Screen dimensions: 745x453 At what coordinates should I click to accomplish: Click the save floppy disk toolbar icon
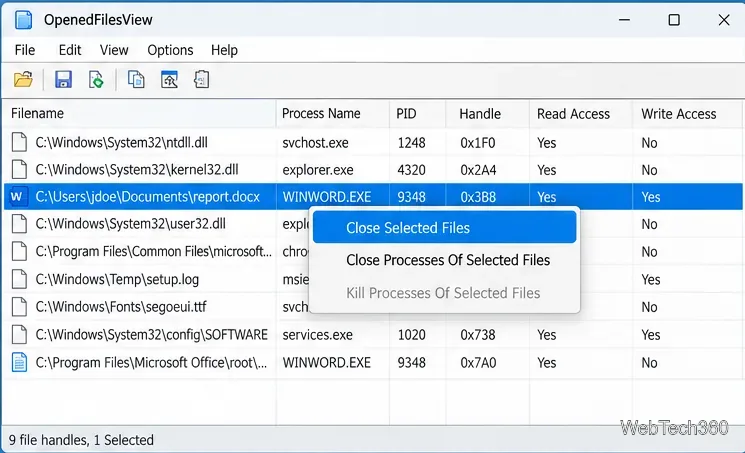pyautogui.click(x=63, y=79)
